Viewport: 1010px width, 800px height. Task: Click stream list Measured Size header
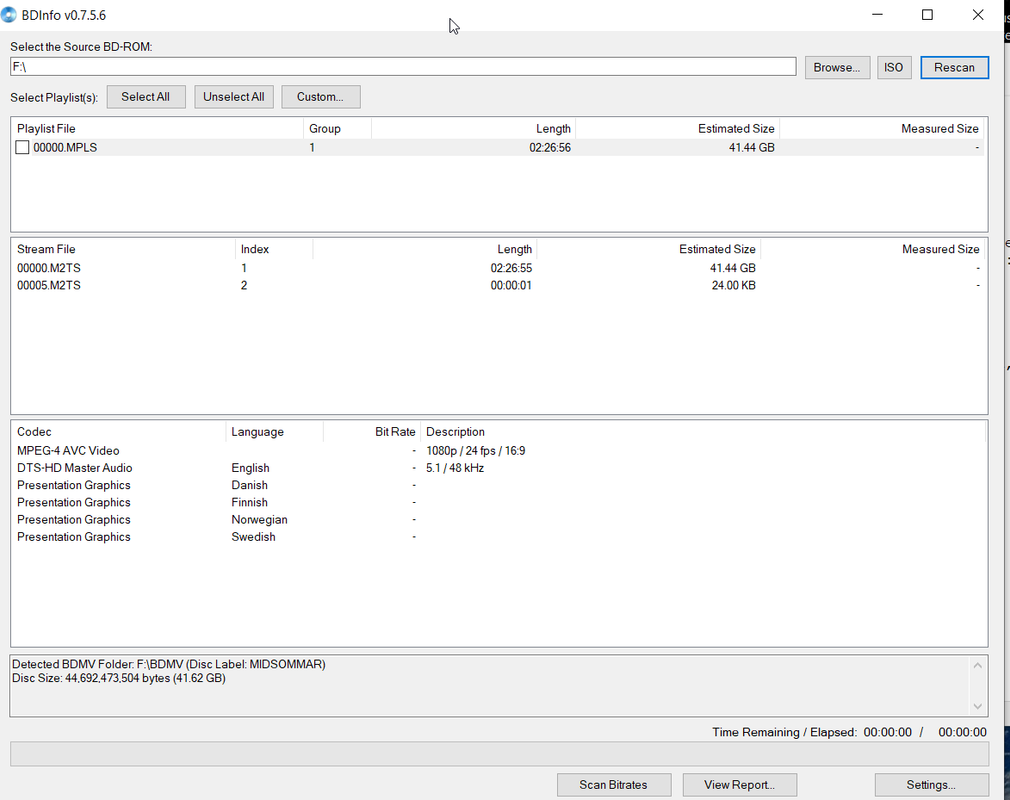[x=872, y=249]
